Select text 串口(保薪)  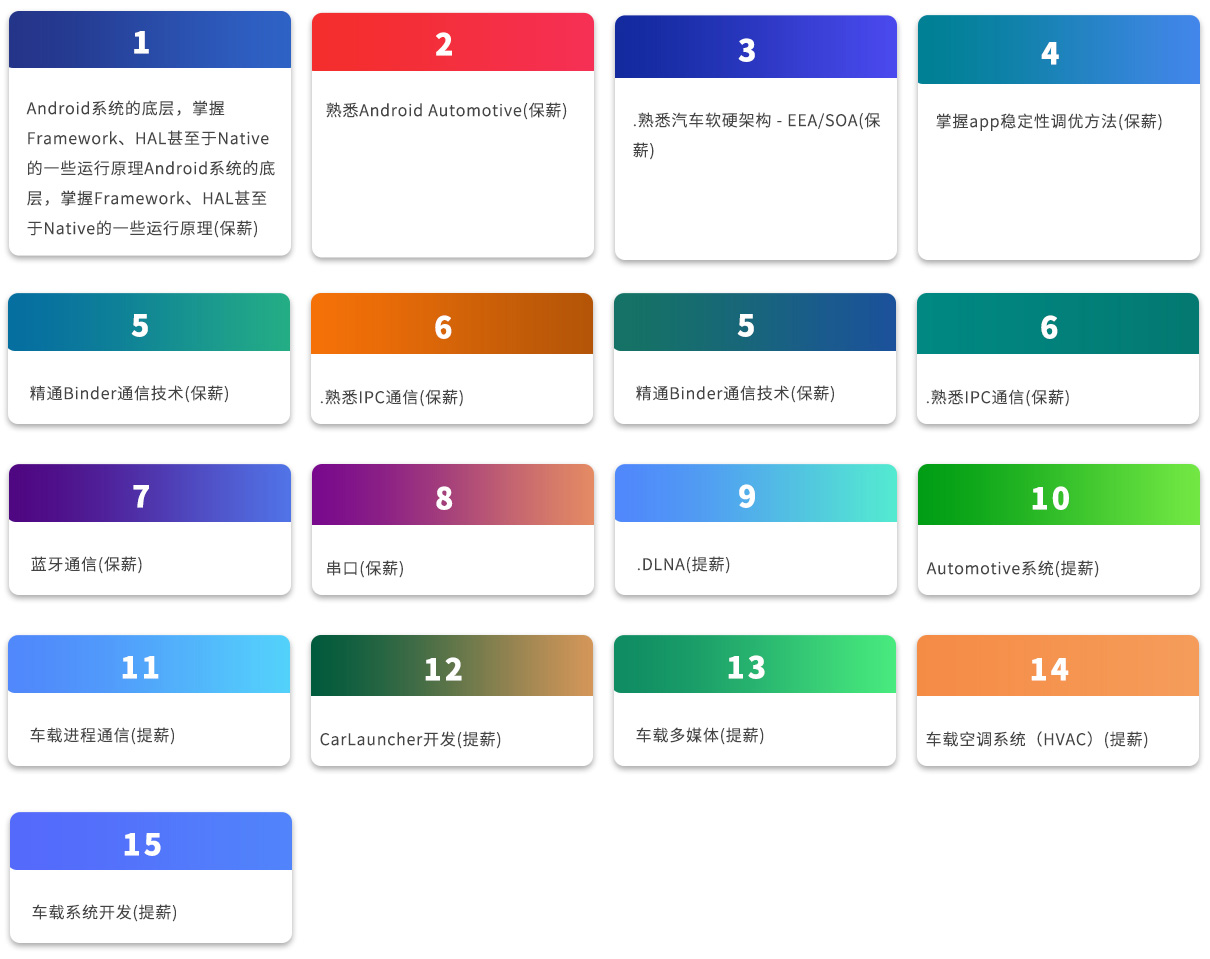click(365, 568)
